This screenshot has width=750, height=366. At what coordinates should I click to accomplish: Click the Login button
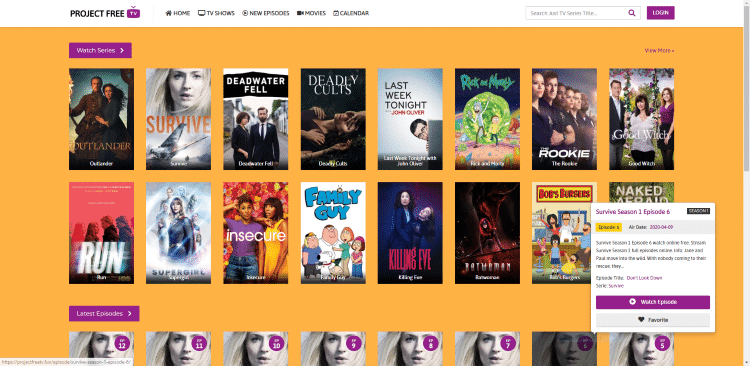pyautogui.click(x=661, y=13)
